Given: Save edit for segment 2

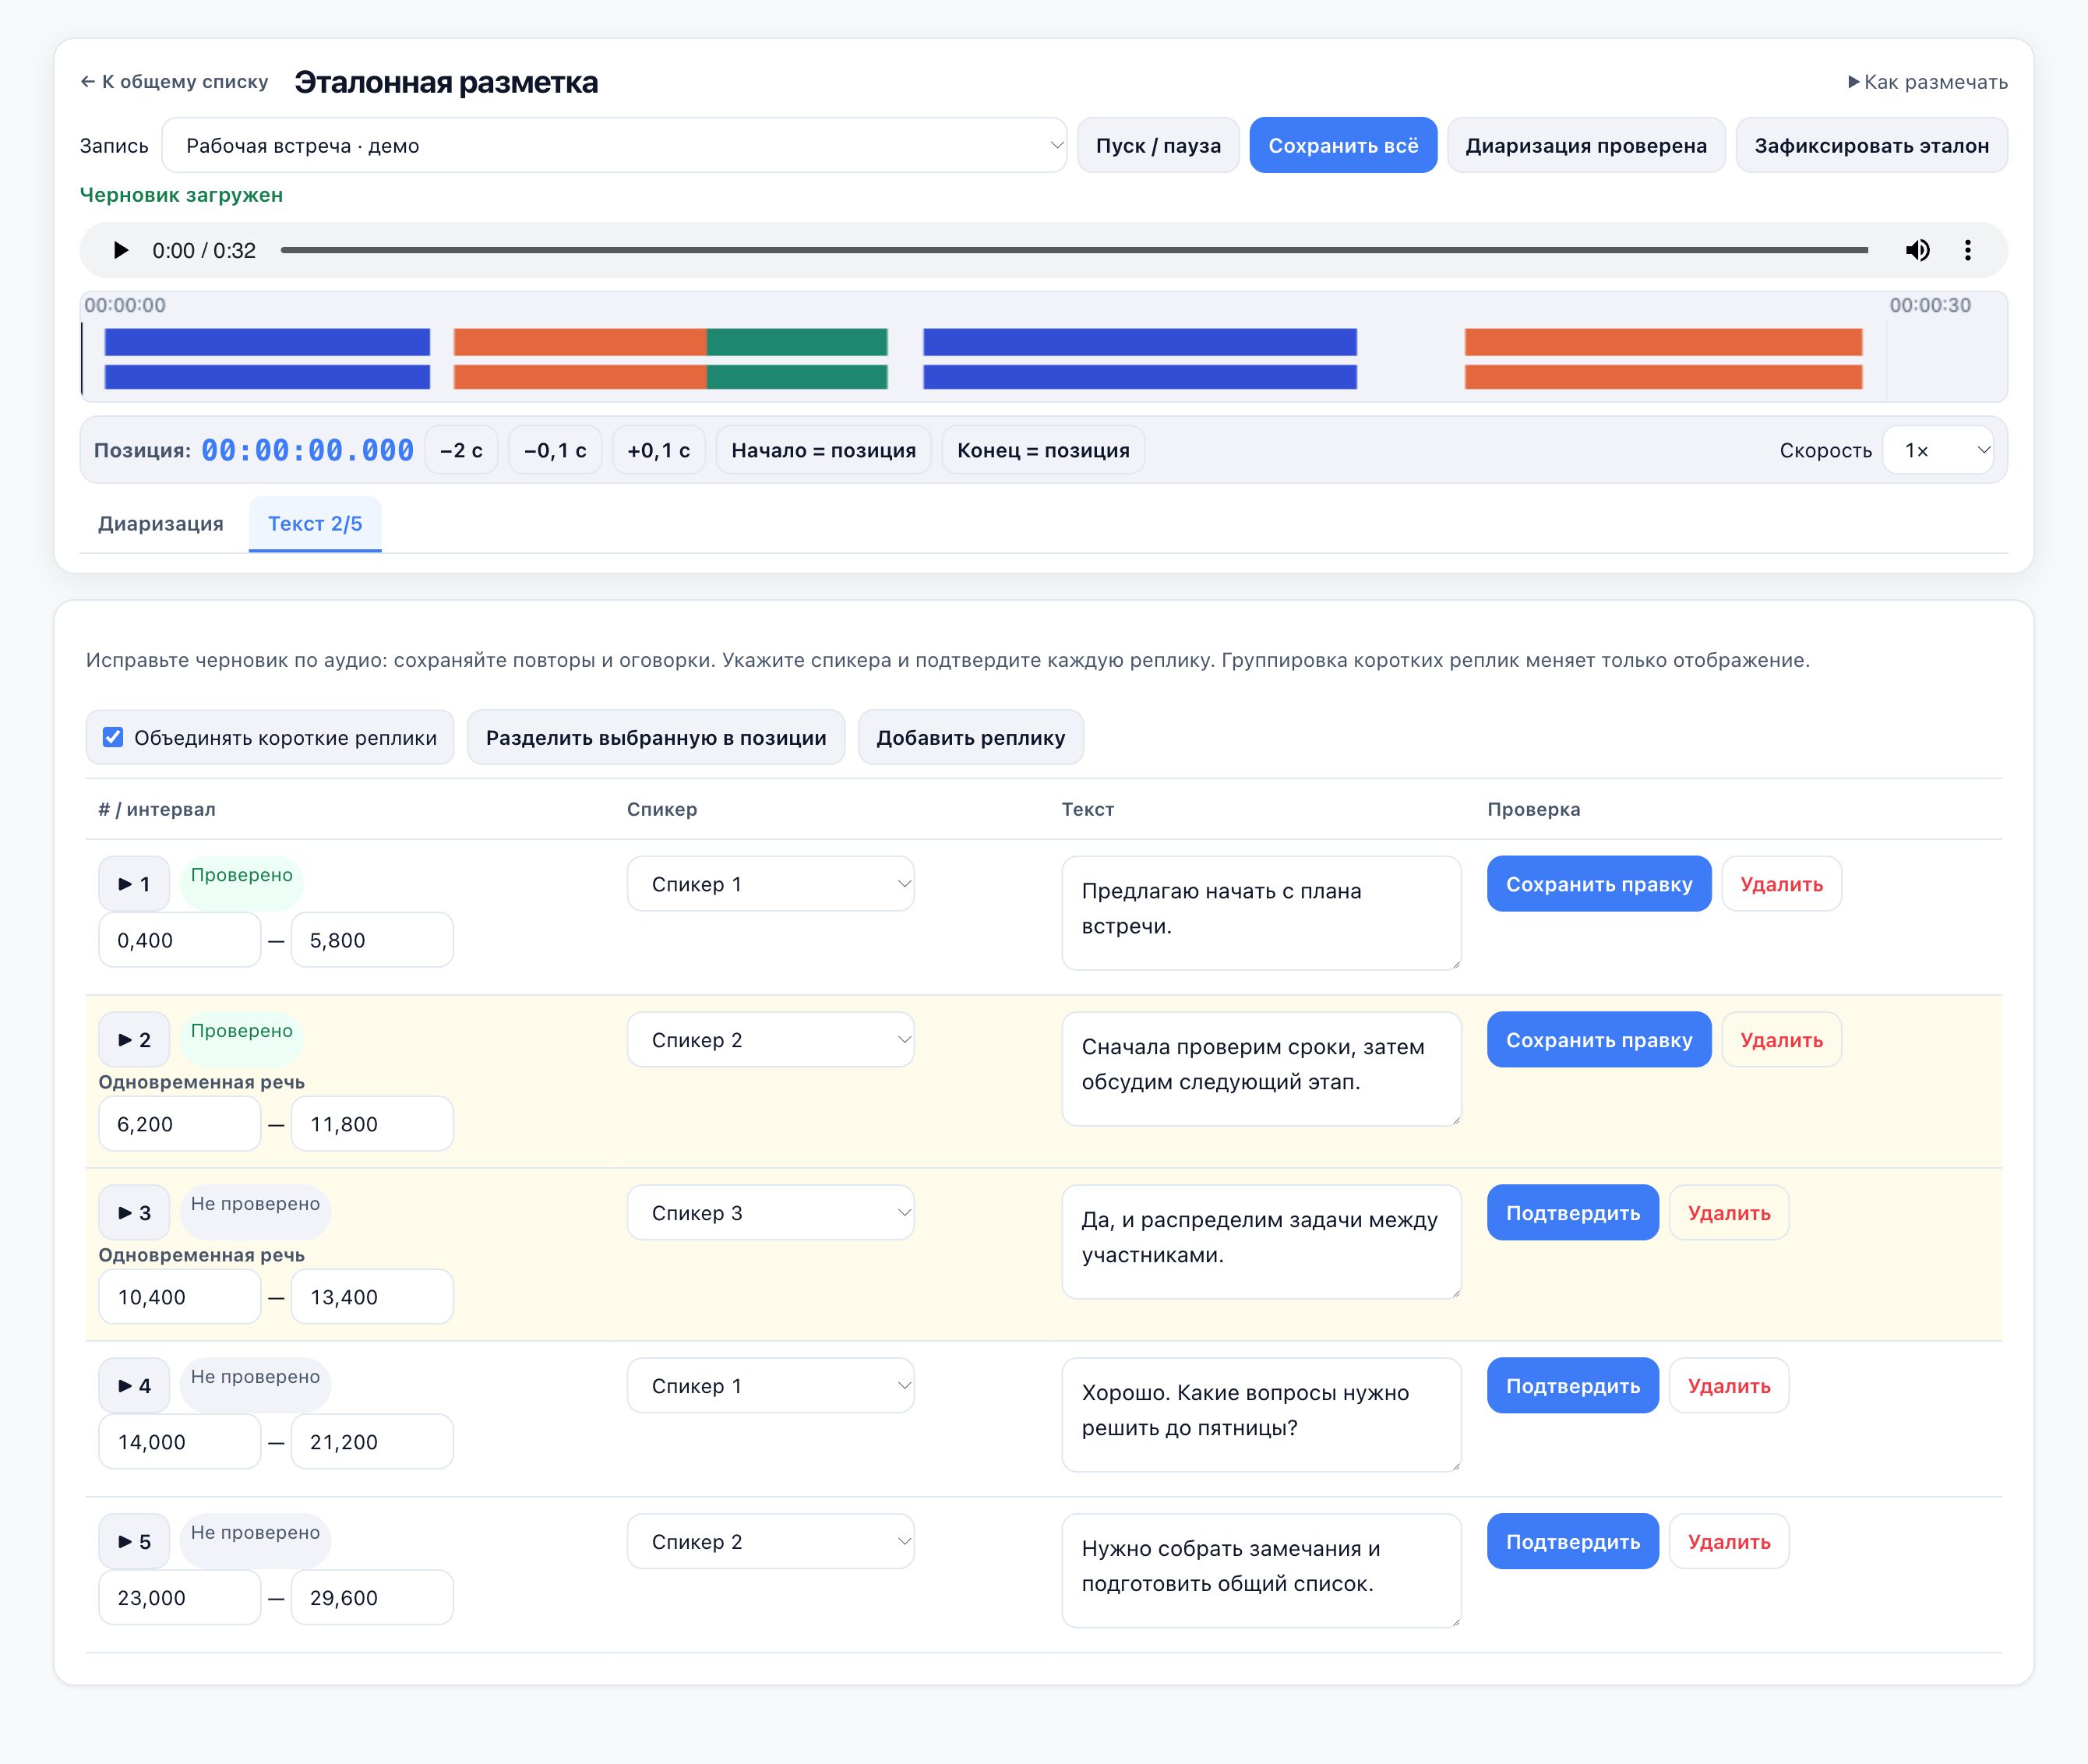Looking at the screenshot, I should [x=1599, y=1040].
